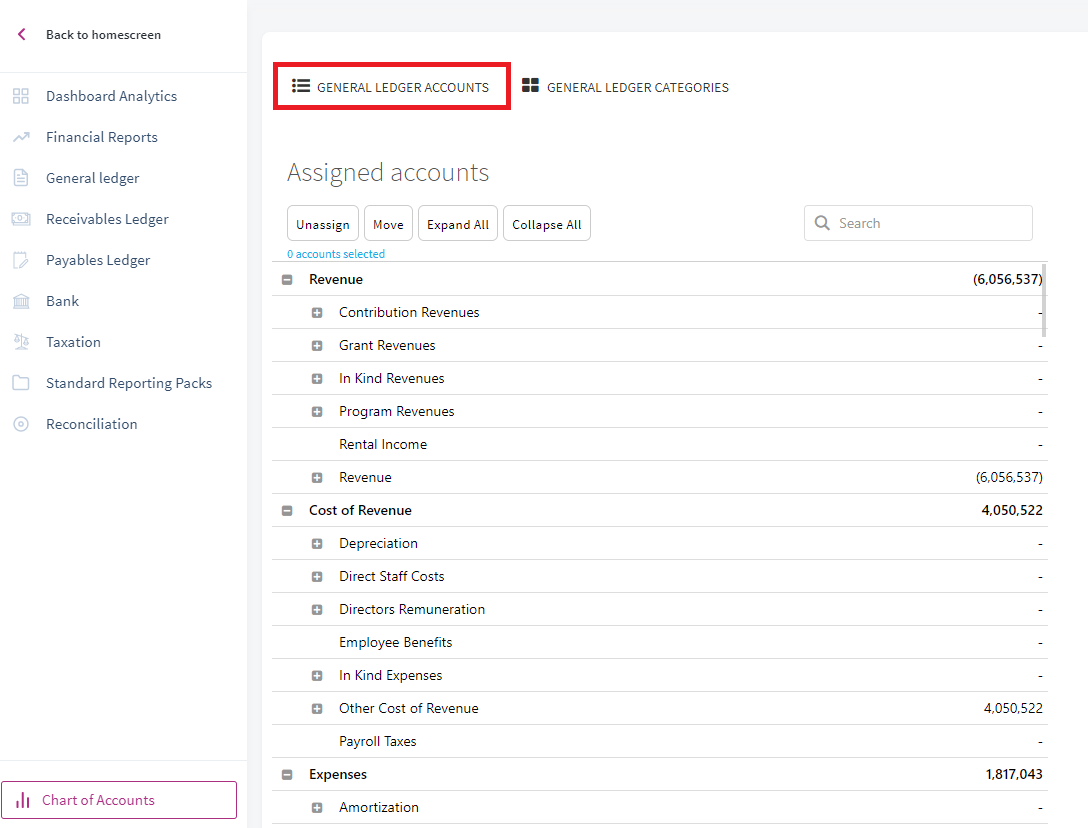
Task: Expand Direct Staff Costs row
Action: tap(317, 577)
